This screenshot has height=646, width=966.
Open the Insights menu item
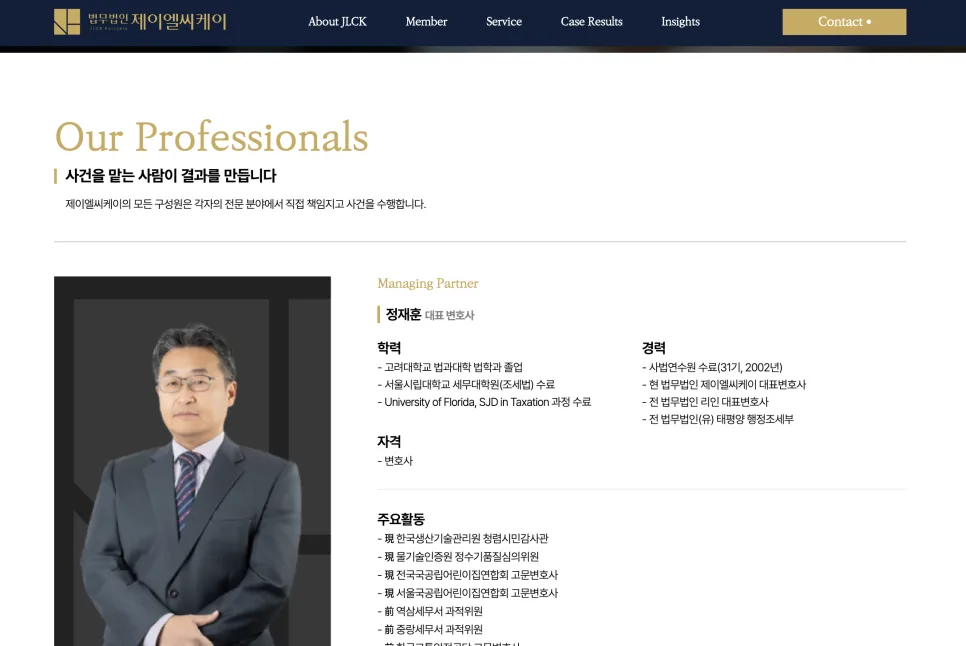[680, 22]
